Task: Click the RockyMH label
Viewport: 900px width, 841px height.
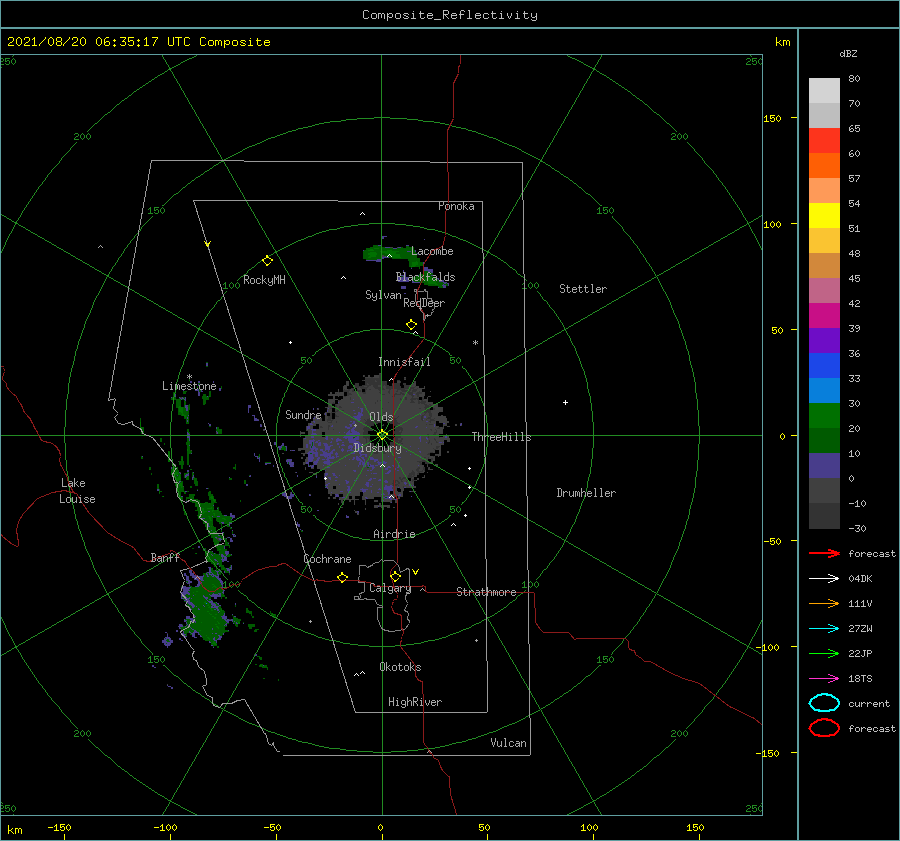Action: click(x=264, y=280)
